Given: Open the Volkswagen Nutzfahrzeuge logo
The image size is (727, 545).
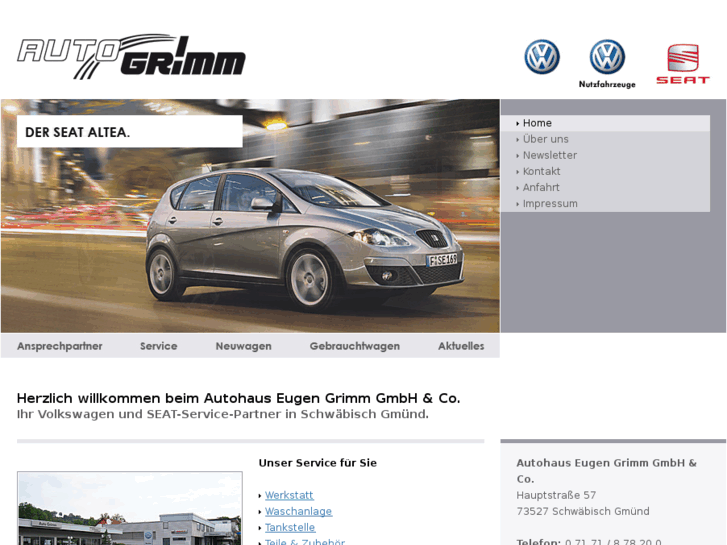Looking at the screenshot, I should (607, 64).
